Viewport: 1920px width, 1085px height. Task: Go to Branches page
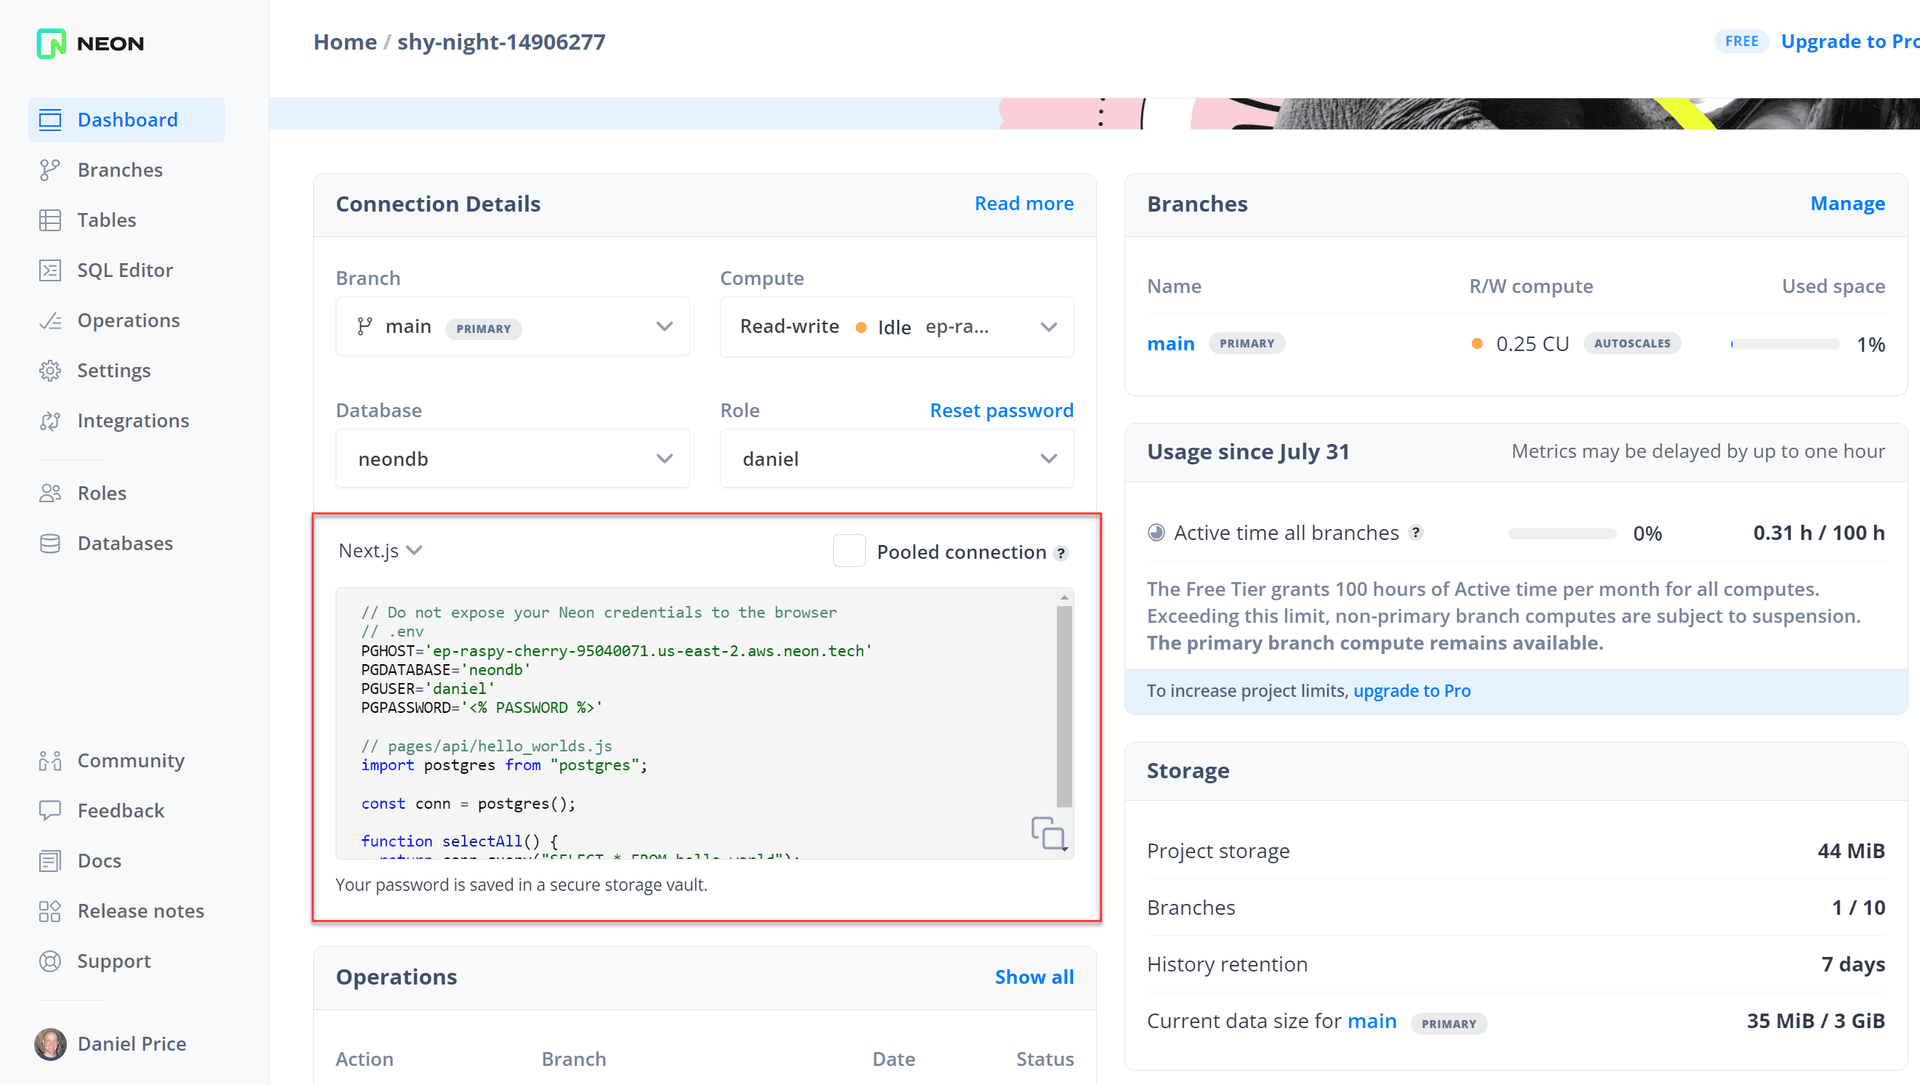(120, 170)
